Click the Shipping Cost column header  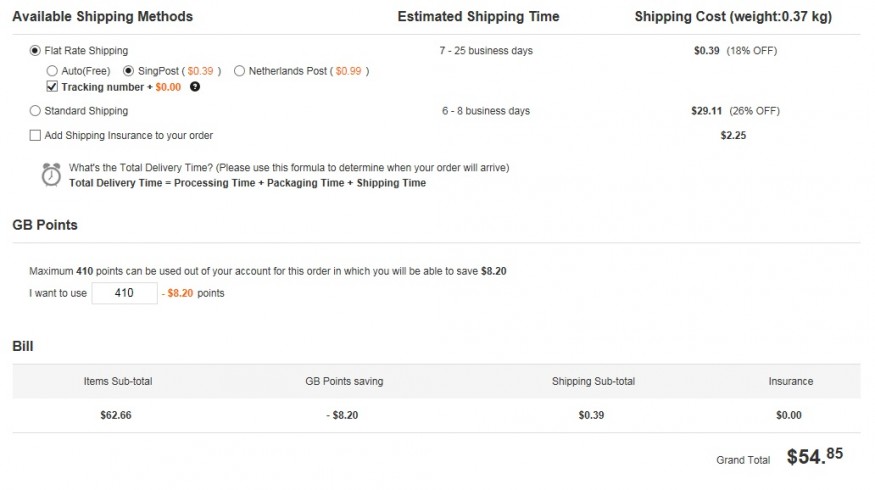[x=733, y=17]
